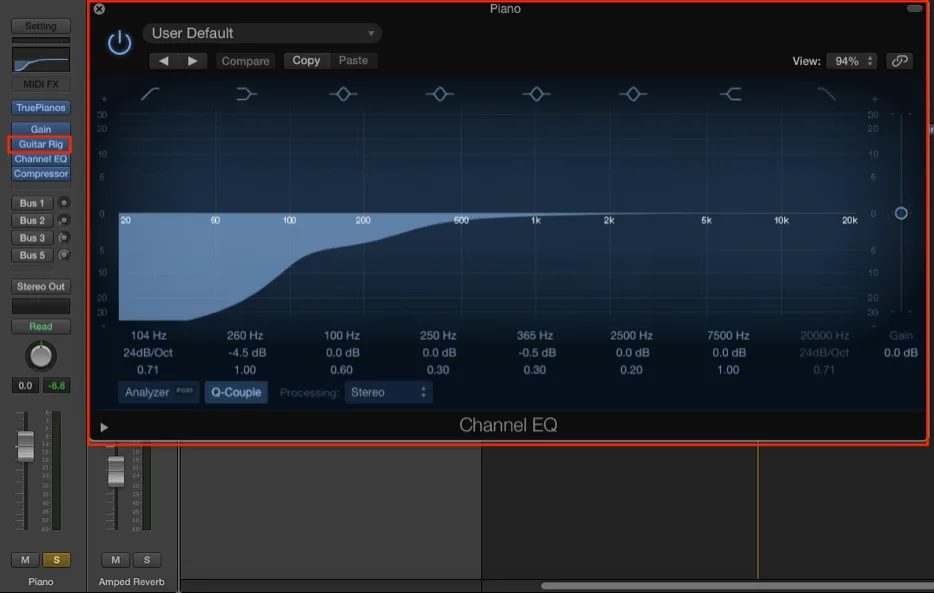
Task: Click the Paste button
Action: (353, 60)
